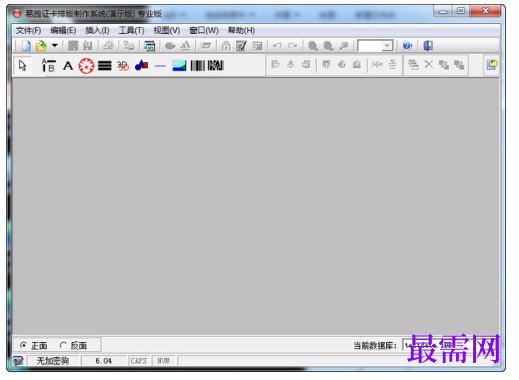Insert a picture with the landscape image icon
Screen dimensions: 519x380
pos(179,66)
